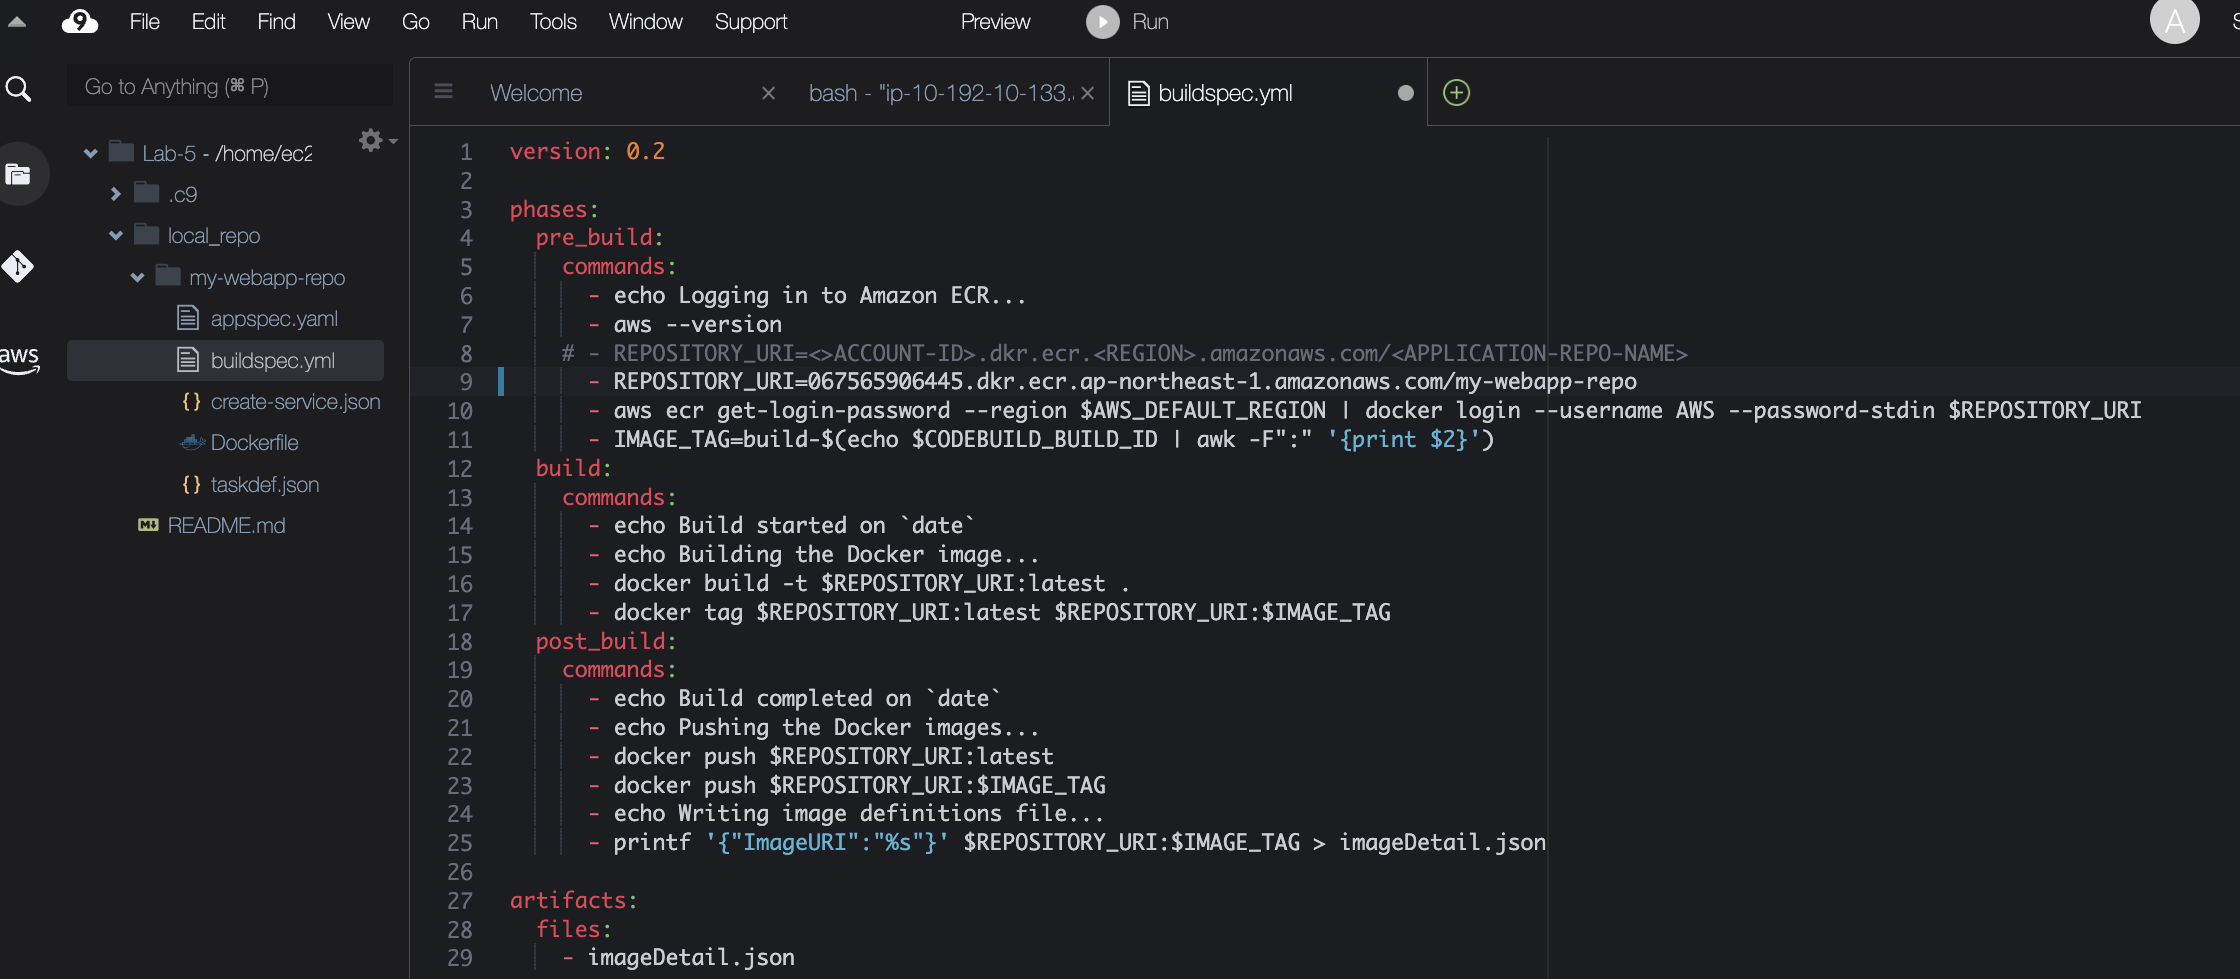Open file tree settings gear
The height and width of the screenshot is (979, 2240).
tap(371, 140)
